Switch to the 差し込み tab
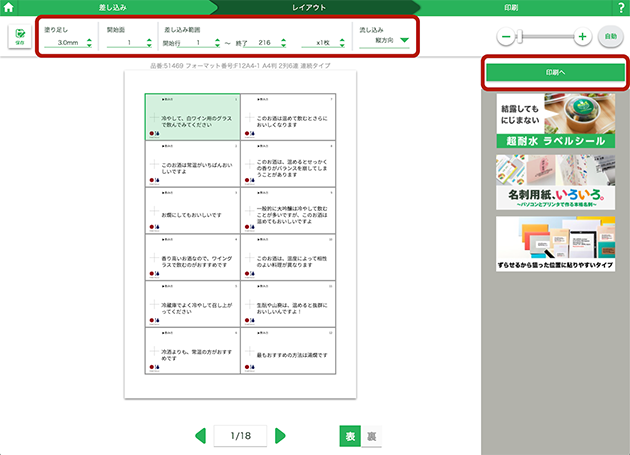The image size is (630, 455). [112, 7]
